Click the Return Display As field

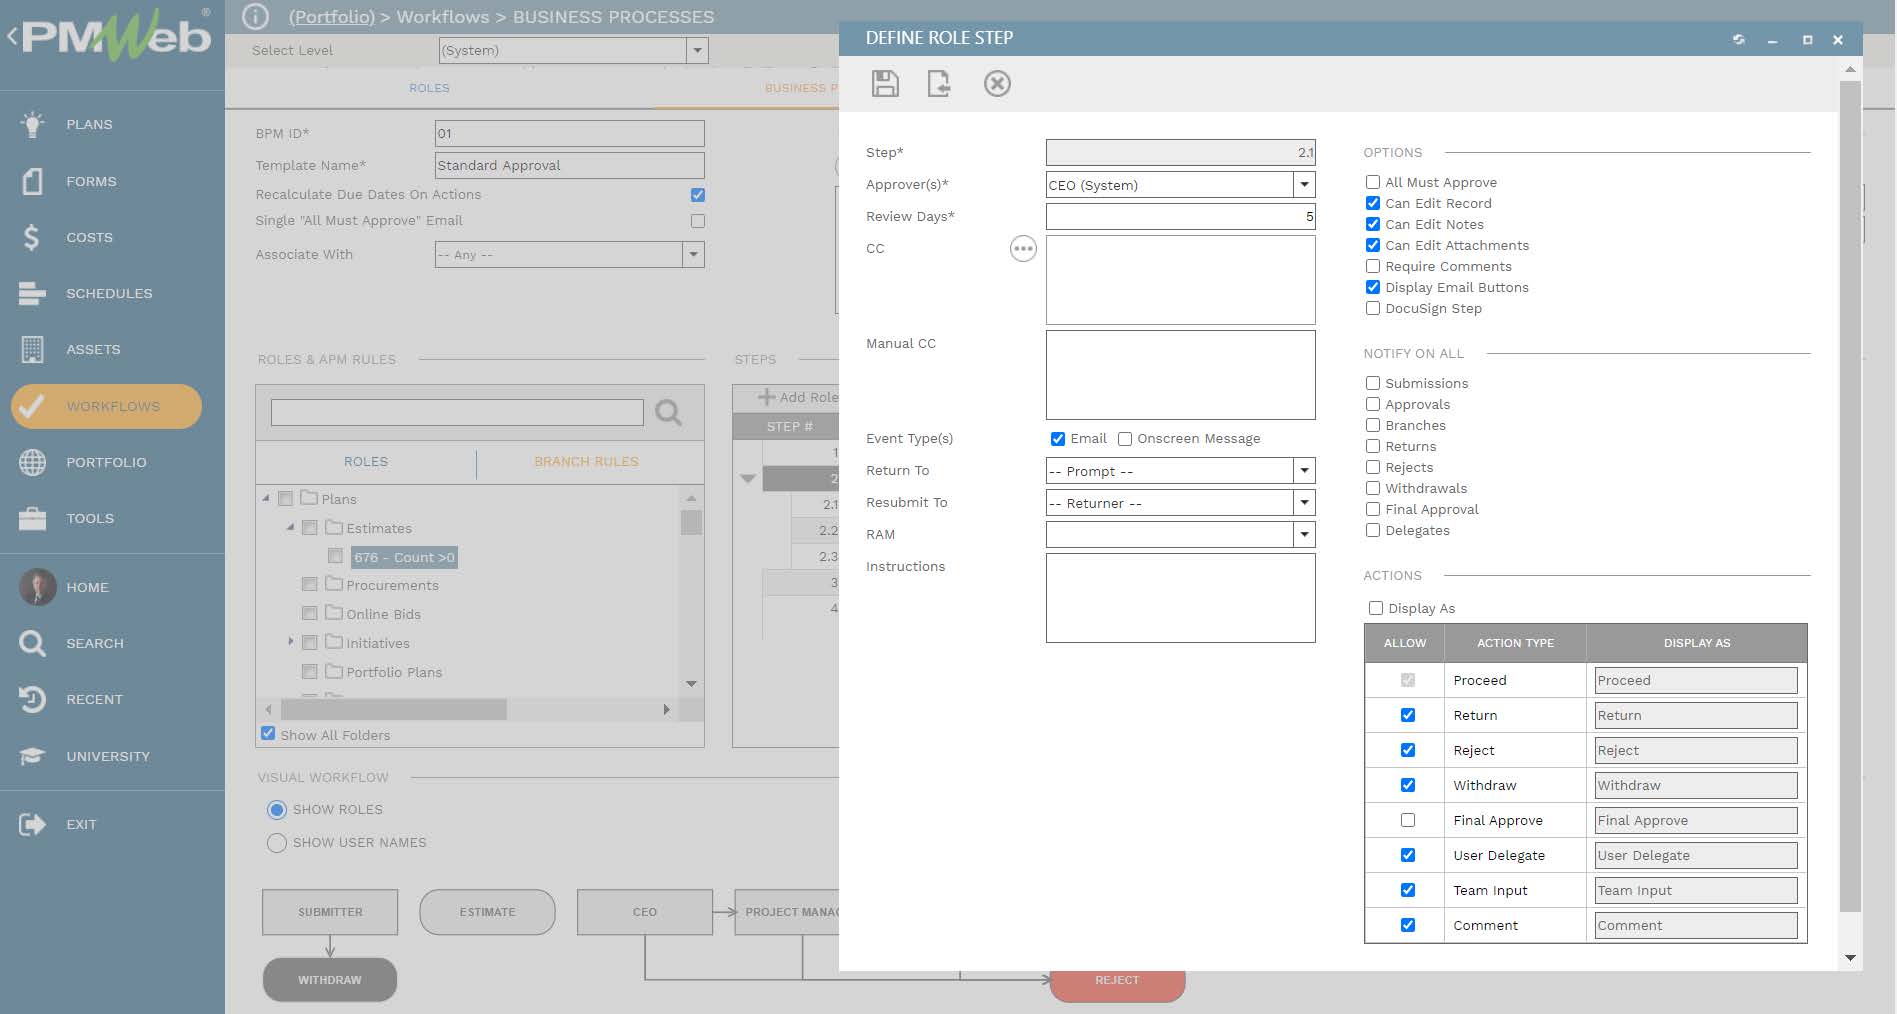1696,715
